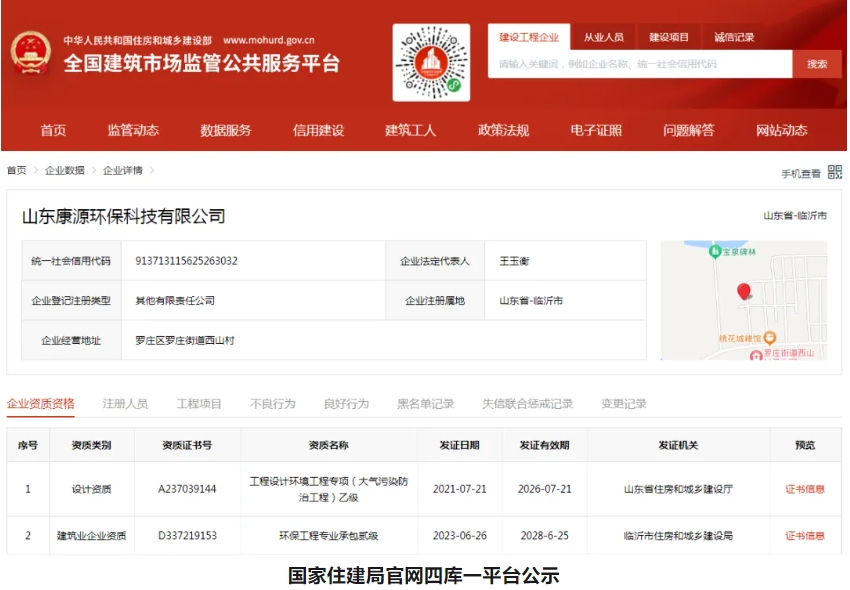The width and height of the screenshot is (850, 590).
Task: Click the 发证有效期 column header
Action: tap(544, 445)
